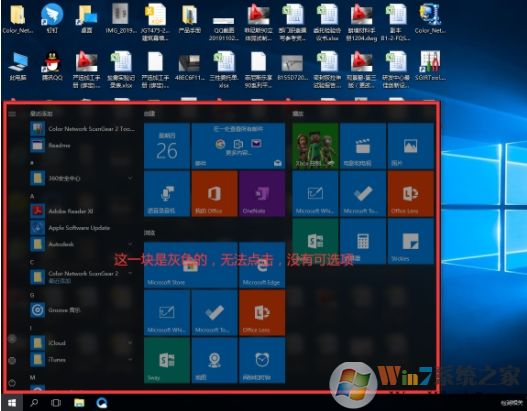Screen dimensions: 527x411
Task: Open the Start menu hamburger navigation icon
Action: point(12,114)
